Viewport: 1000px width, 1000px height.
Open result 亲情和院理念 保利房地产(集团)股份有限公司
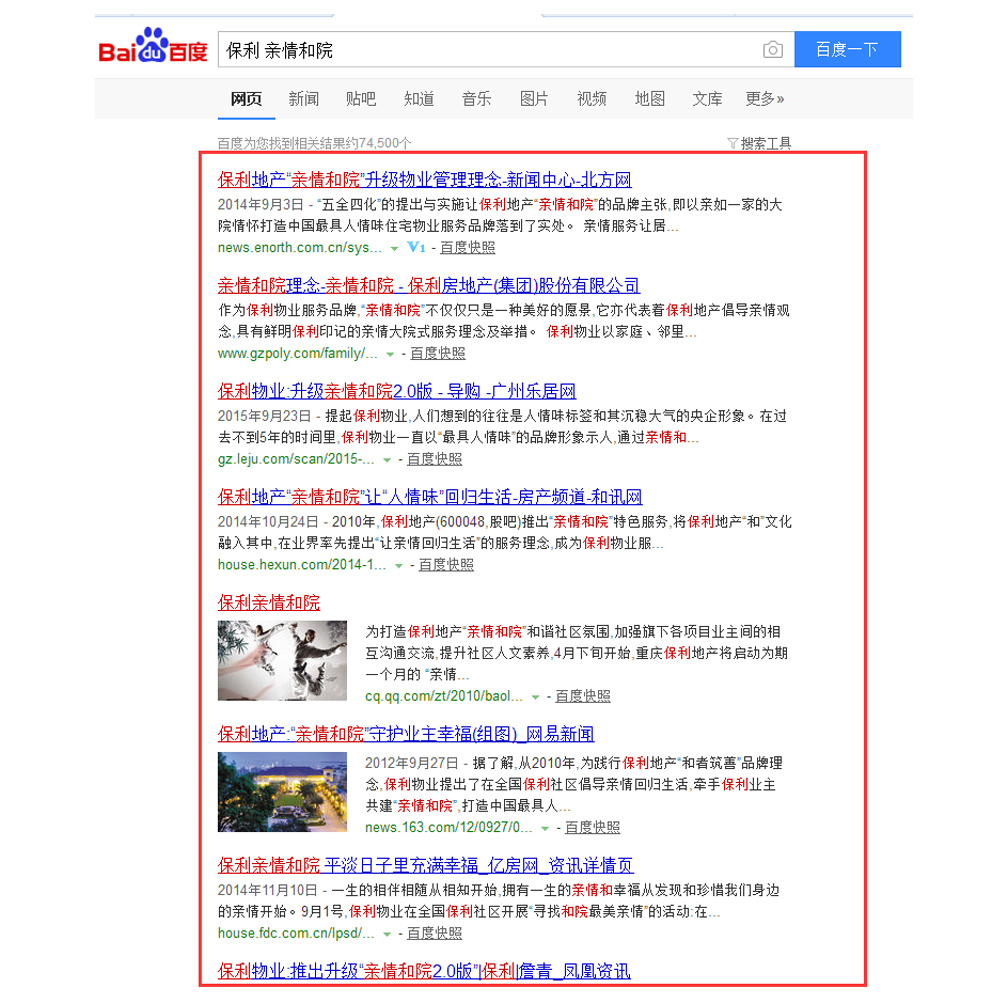(x=429, y=286)
